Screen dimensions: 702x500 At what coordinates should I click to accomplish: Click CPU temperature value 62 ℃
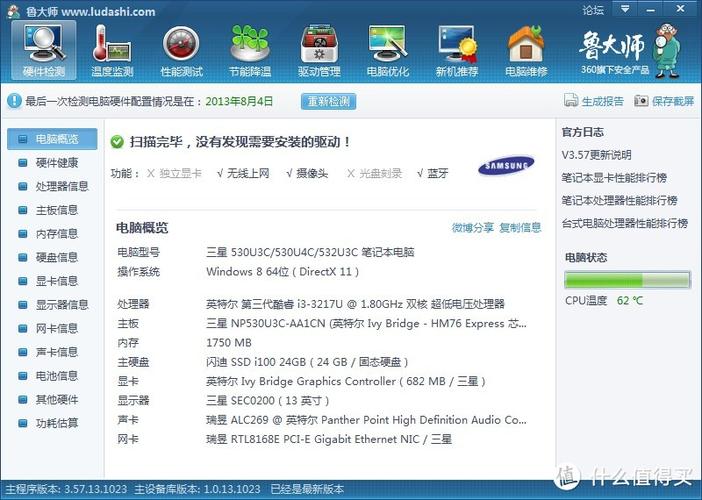(630, 300)
